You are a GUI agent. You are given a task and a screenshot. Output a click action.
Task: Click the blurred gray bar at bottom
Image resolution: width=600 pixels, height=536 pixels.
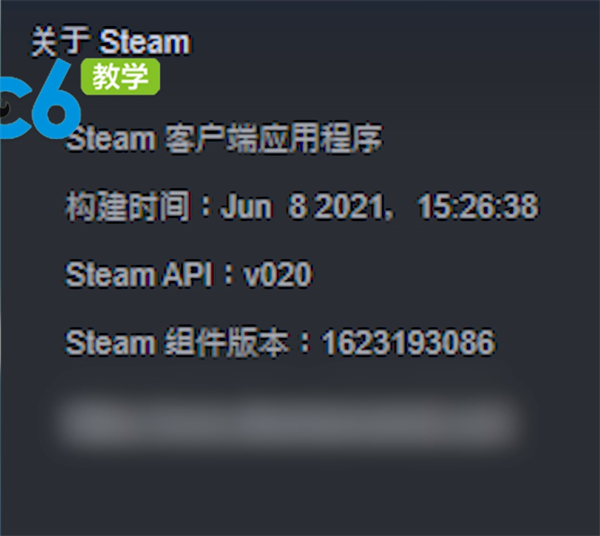tap(289, 422)
